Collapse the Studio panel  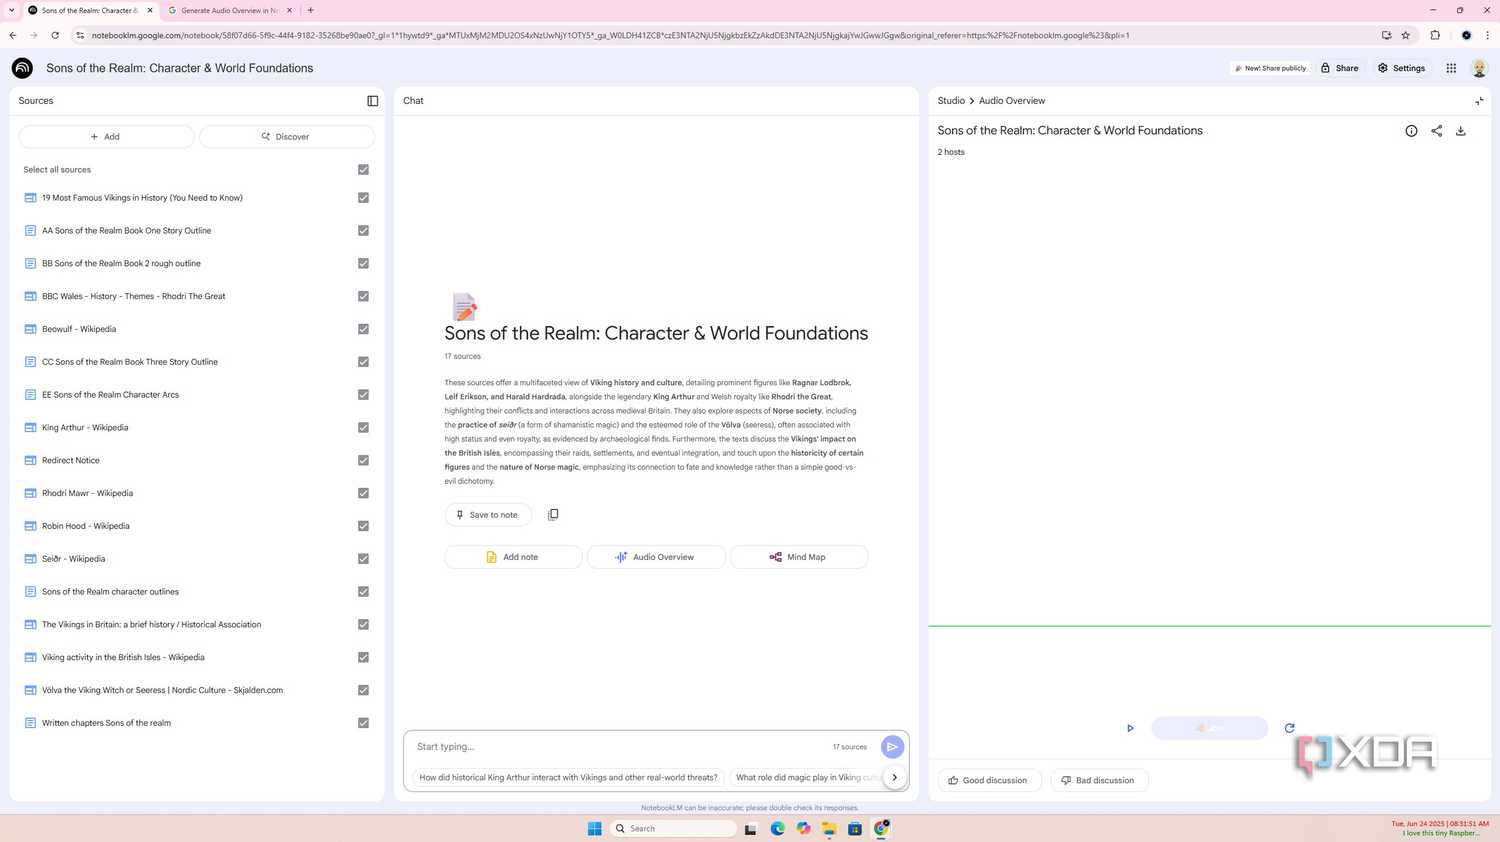1479,101
